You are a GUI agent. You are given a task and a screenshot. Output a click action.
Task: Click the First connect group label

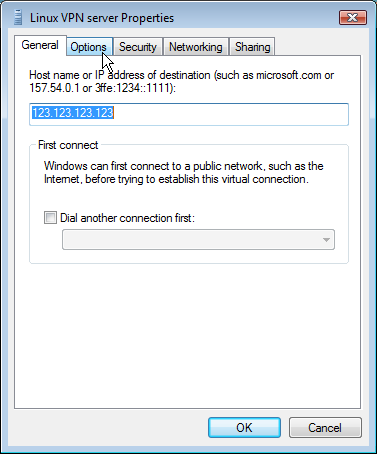pos(68,145)
